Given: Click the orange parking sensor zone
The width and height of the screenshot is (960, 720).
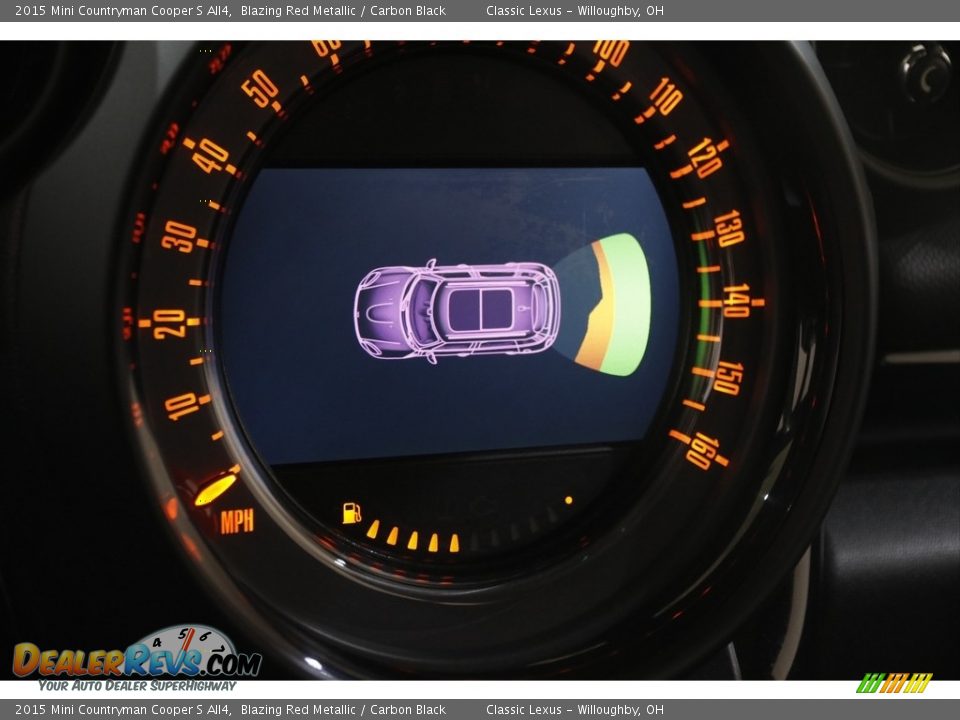Looking at the screenshot, I should pos(597,312).
